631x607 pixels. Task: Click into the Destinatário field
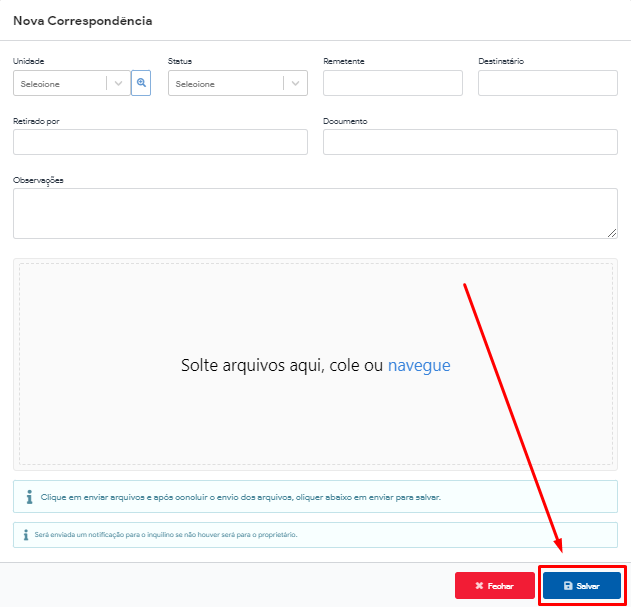[x=548, y=83]
